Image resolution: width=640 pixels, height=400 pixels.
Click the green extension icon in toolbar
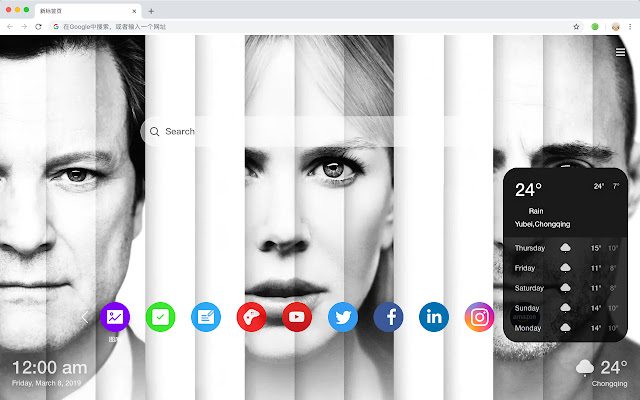[595, 27]
